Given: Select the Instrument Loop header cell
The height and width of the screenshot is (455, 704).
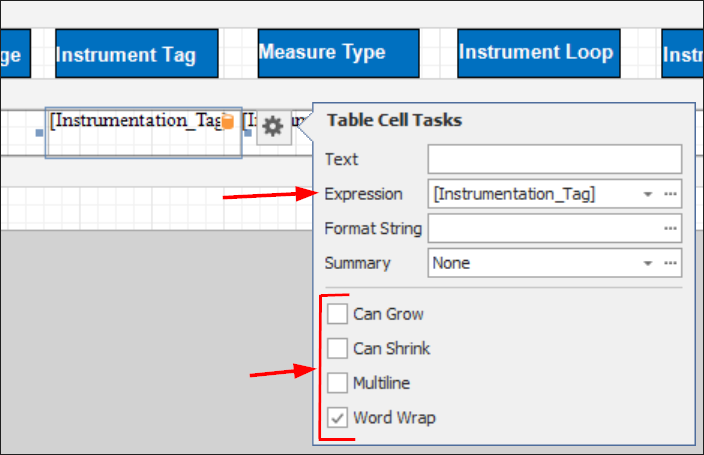Looking at the screenshot, I should point(536,53).
